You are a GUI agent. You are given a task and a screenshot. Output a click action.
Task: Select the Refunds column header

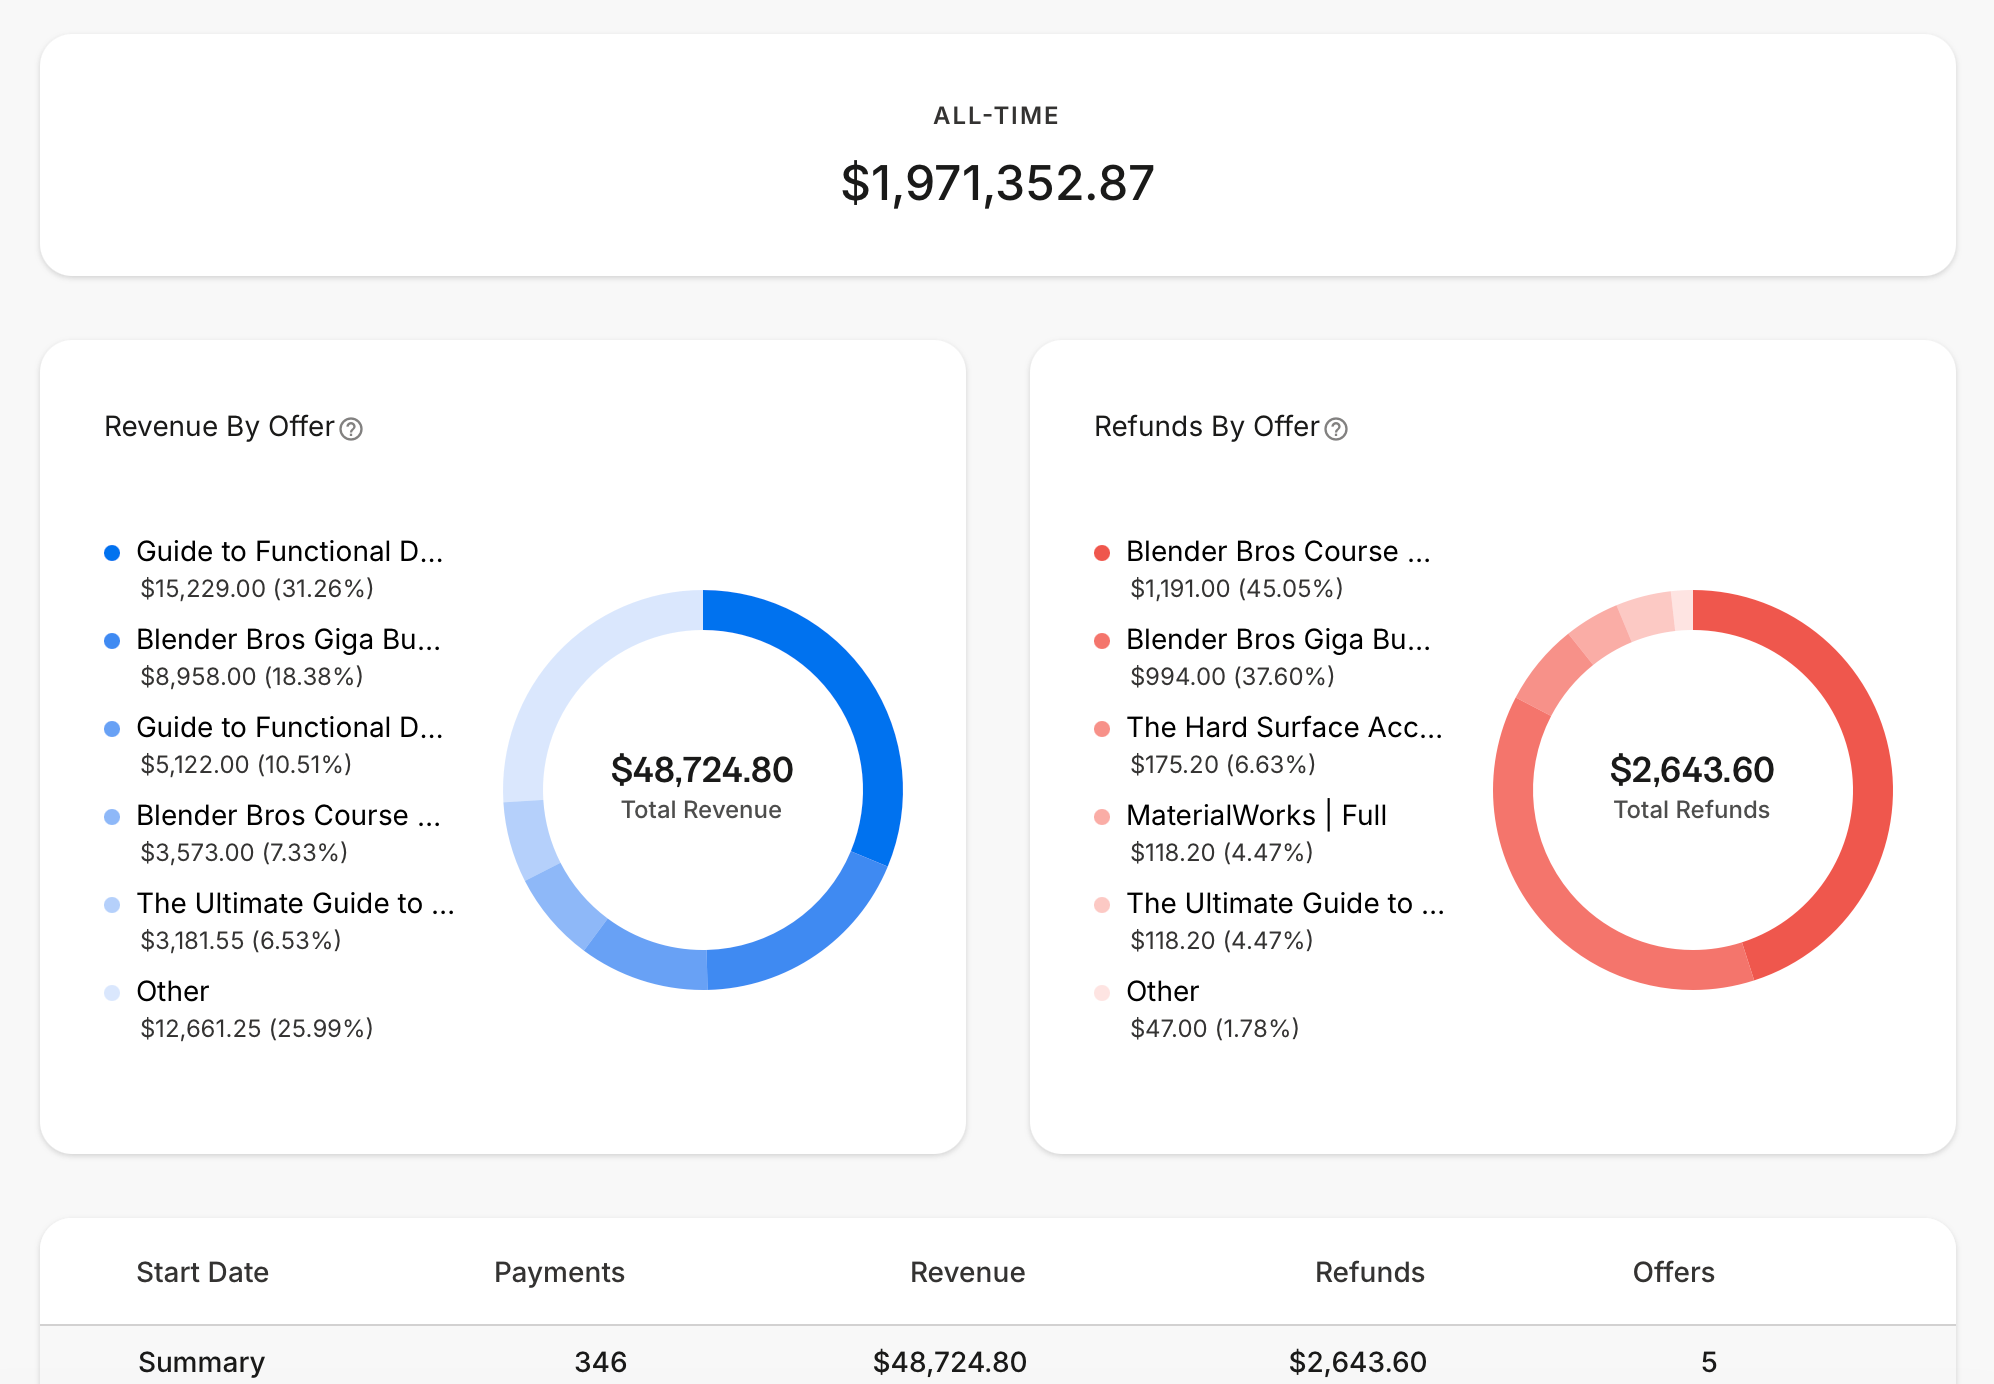[x=1368, y=1272]
